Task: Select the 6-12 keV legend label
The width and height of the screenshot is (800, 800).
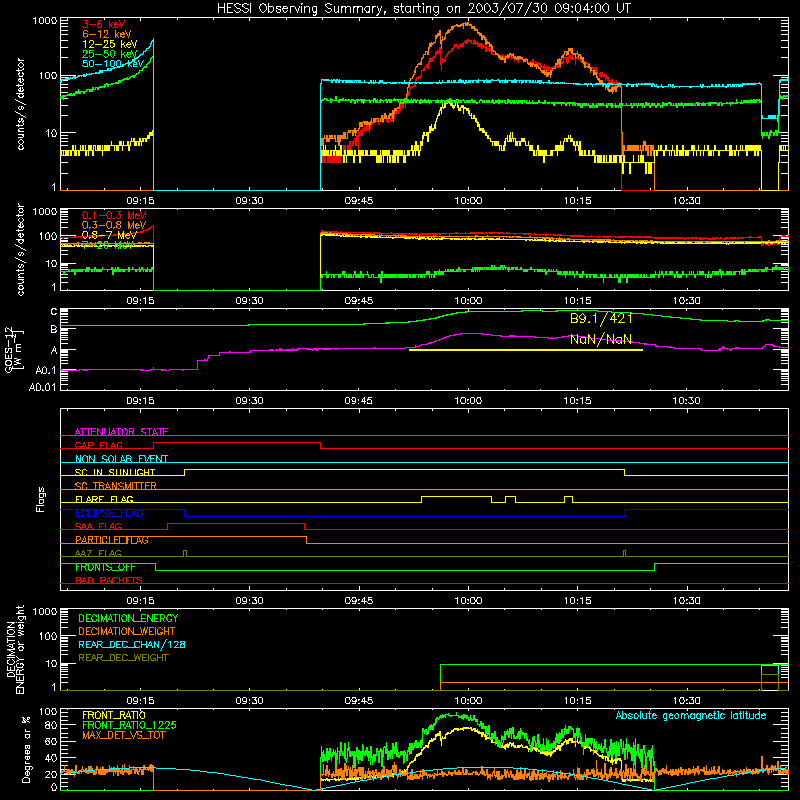Action: point(107,34)
